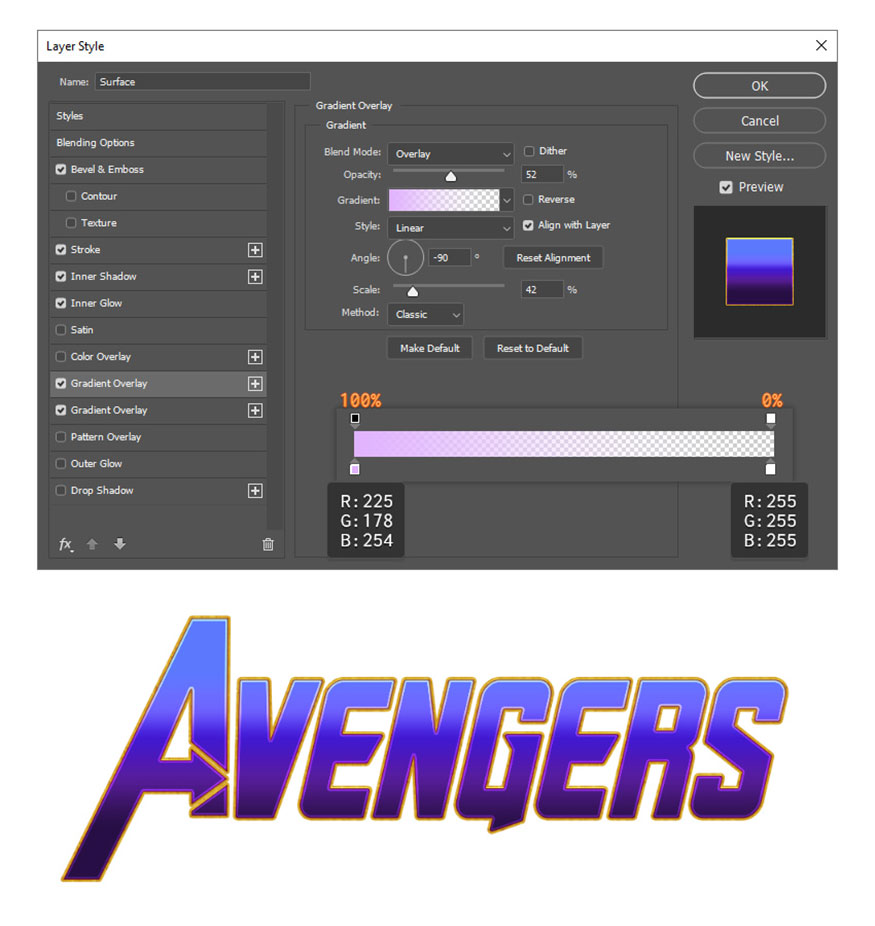Screen dimensions: 875x926
Task: Open the fx effects menu icon
Action: 66,544
